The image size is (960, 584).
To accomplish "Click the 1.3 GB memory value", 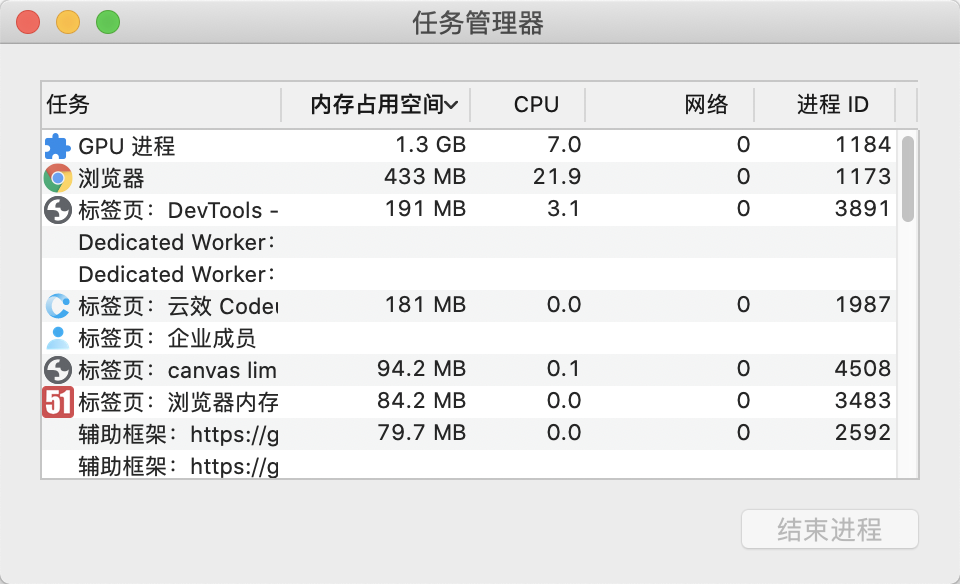I will (430, 144).
